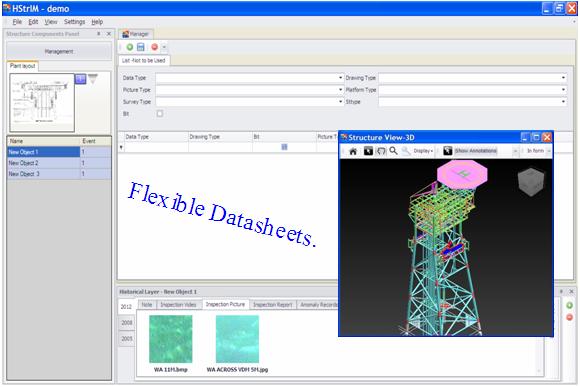Open the WA 11H.bmp inspection picture thumbnail
The image size is (580, 387).
tap(171, 339)
